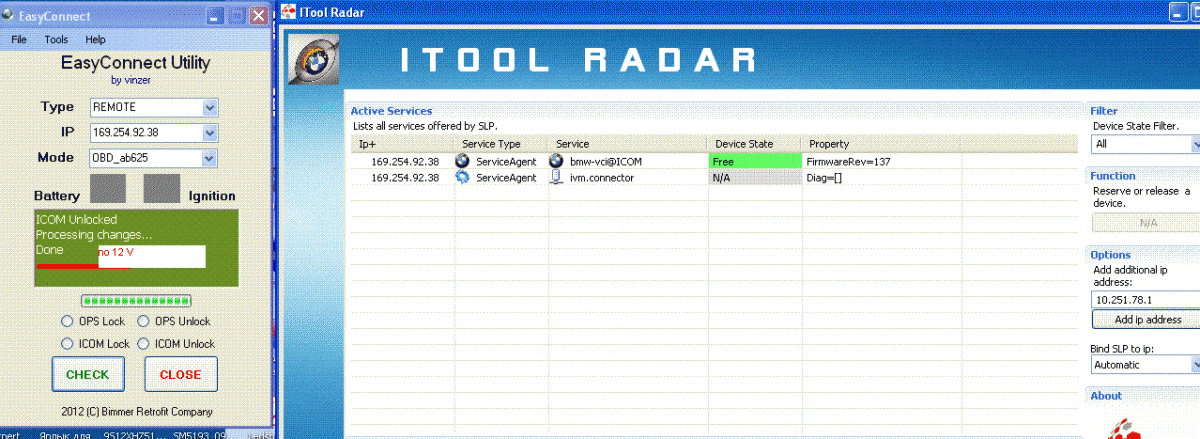Select the ICOM Lock radio button
Viewport: 1200px width, 439px height.
click(68, 343)
